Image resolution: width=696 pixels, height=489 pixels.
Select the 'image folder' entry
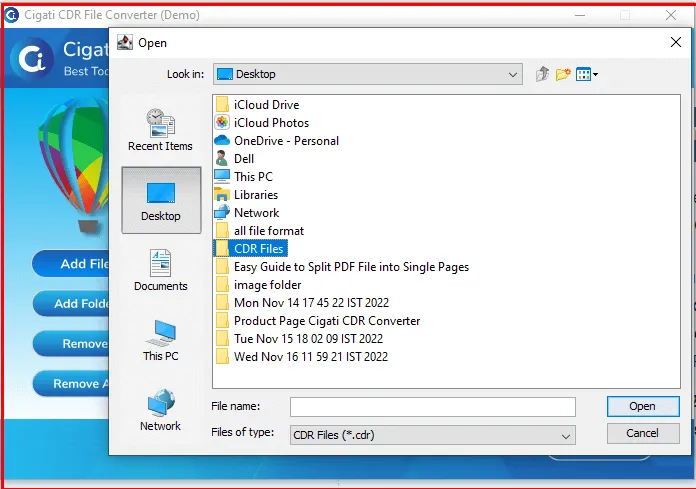[258, 285]
